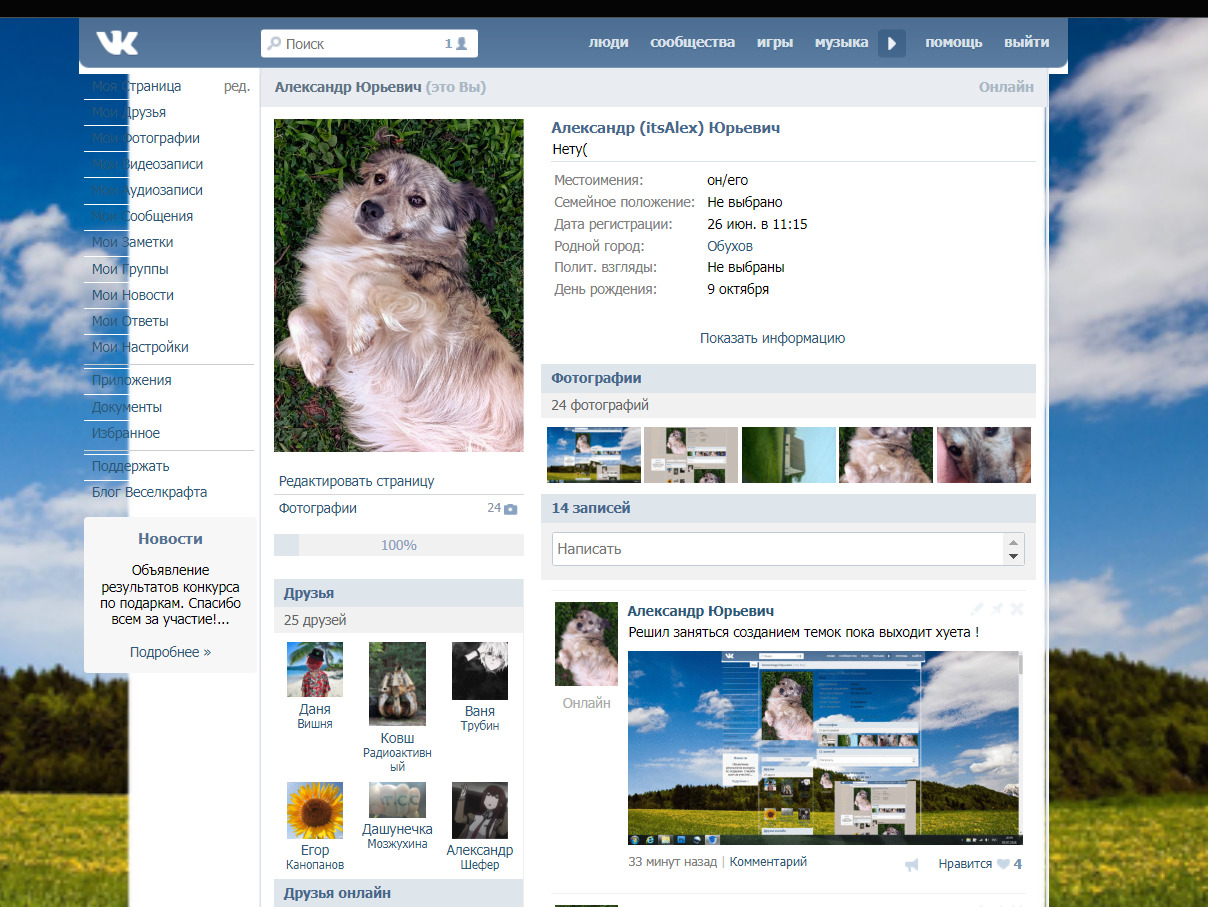Click Показать информацию link
Viewport: 1208px width, 907px height.
(772, 338)
